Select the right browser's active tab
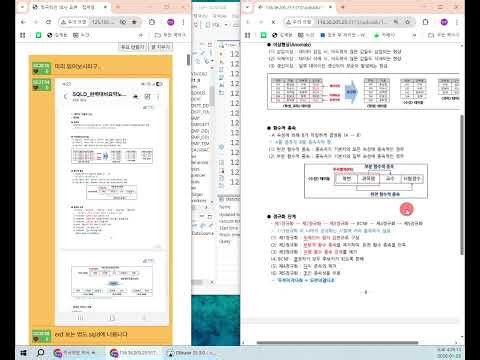 point(295,7)
